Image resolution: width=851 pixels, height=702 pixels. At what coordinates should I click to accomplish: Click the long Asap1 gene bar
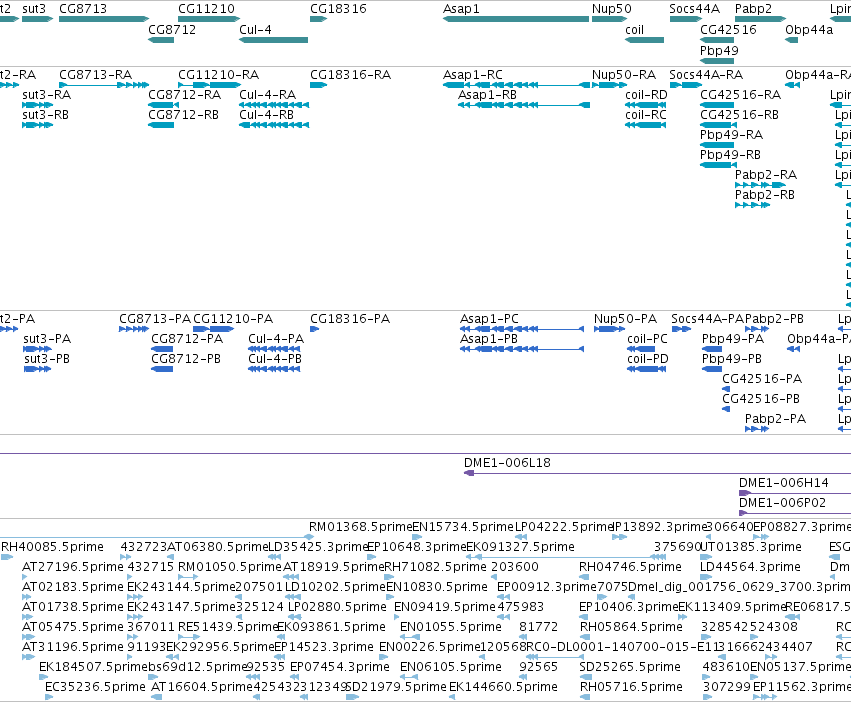click(x=516, y=19)
